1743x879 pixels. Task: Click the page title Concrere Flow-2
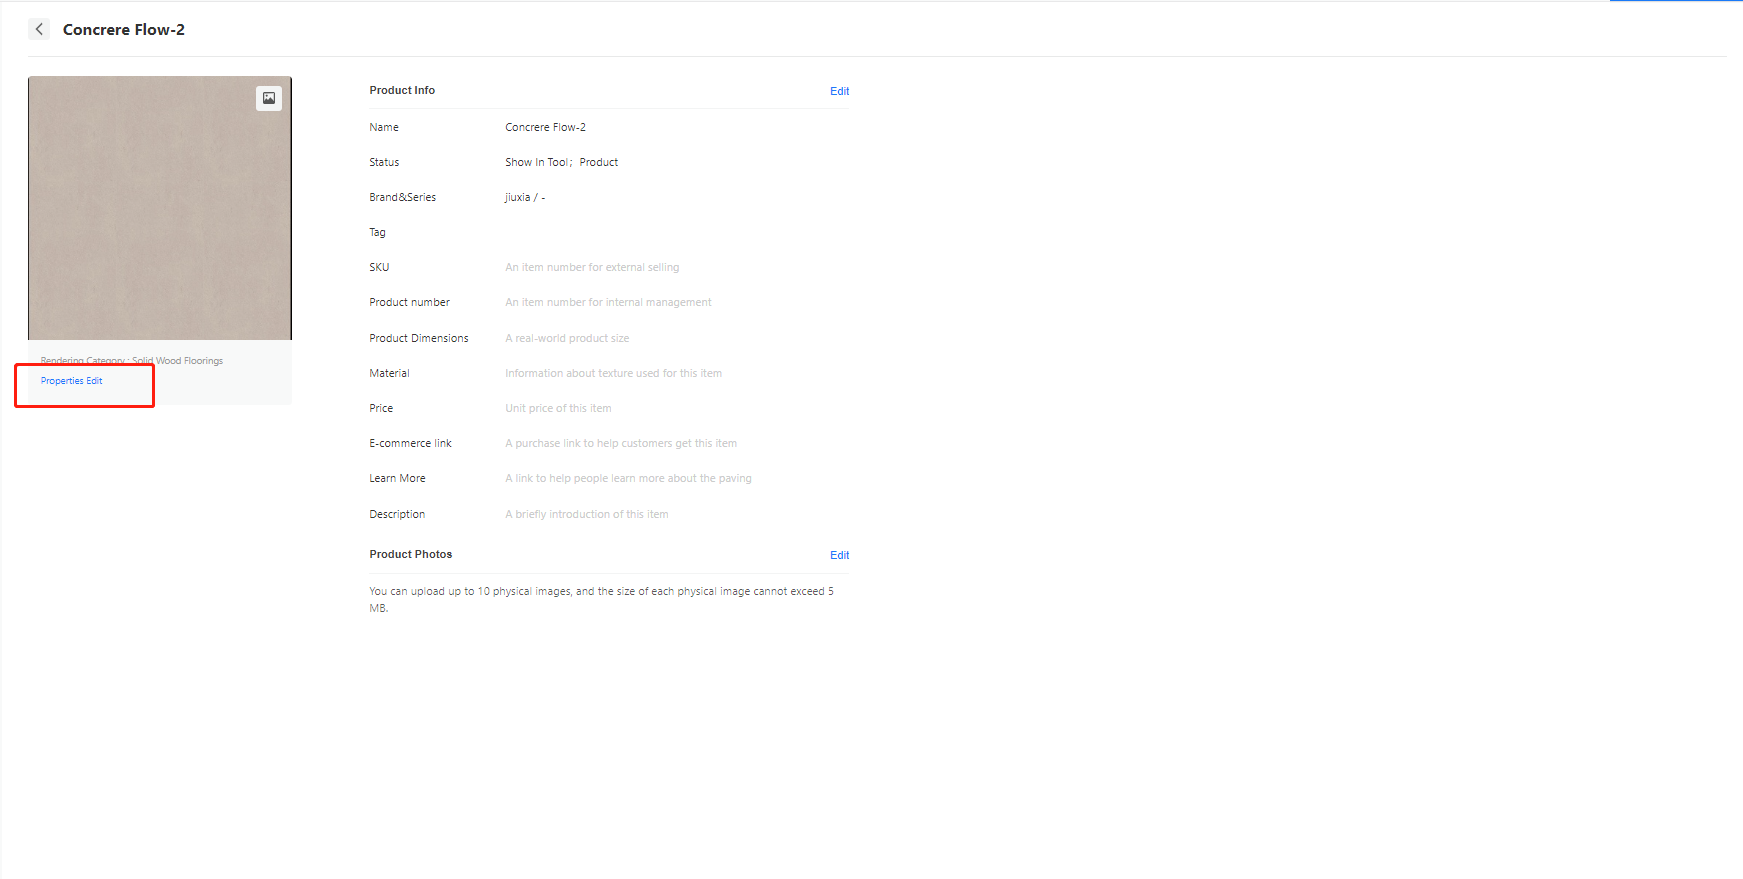point(124,30)
